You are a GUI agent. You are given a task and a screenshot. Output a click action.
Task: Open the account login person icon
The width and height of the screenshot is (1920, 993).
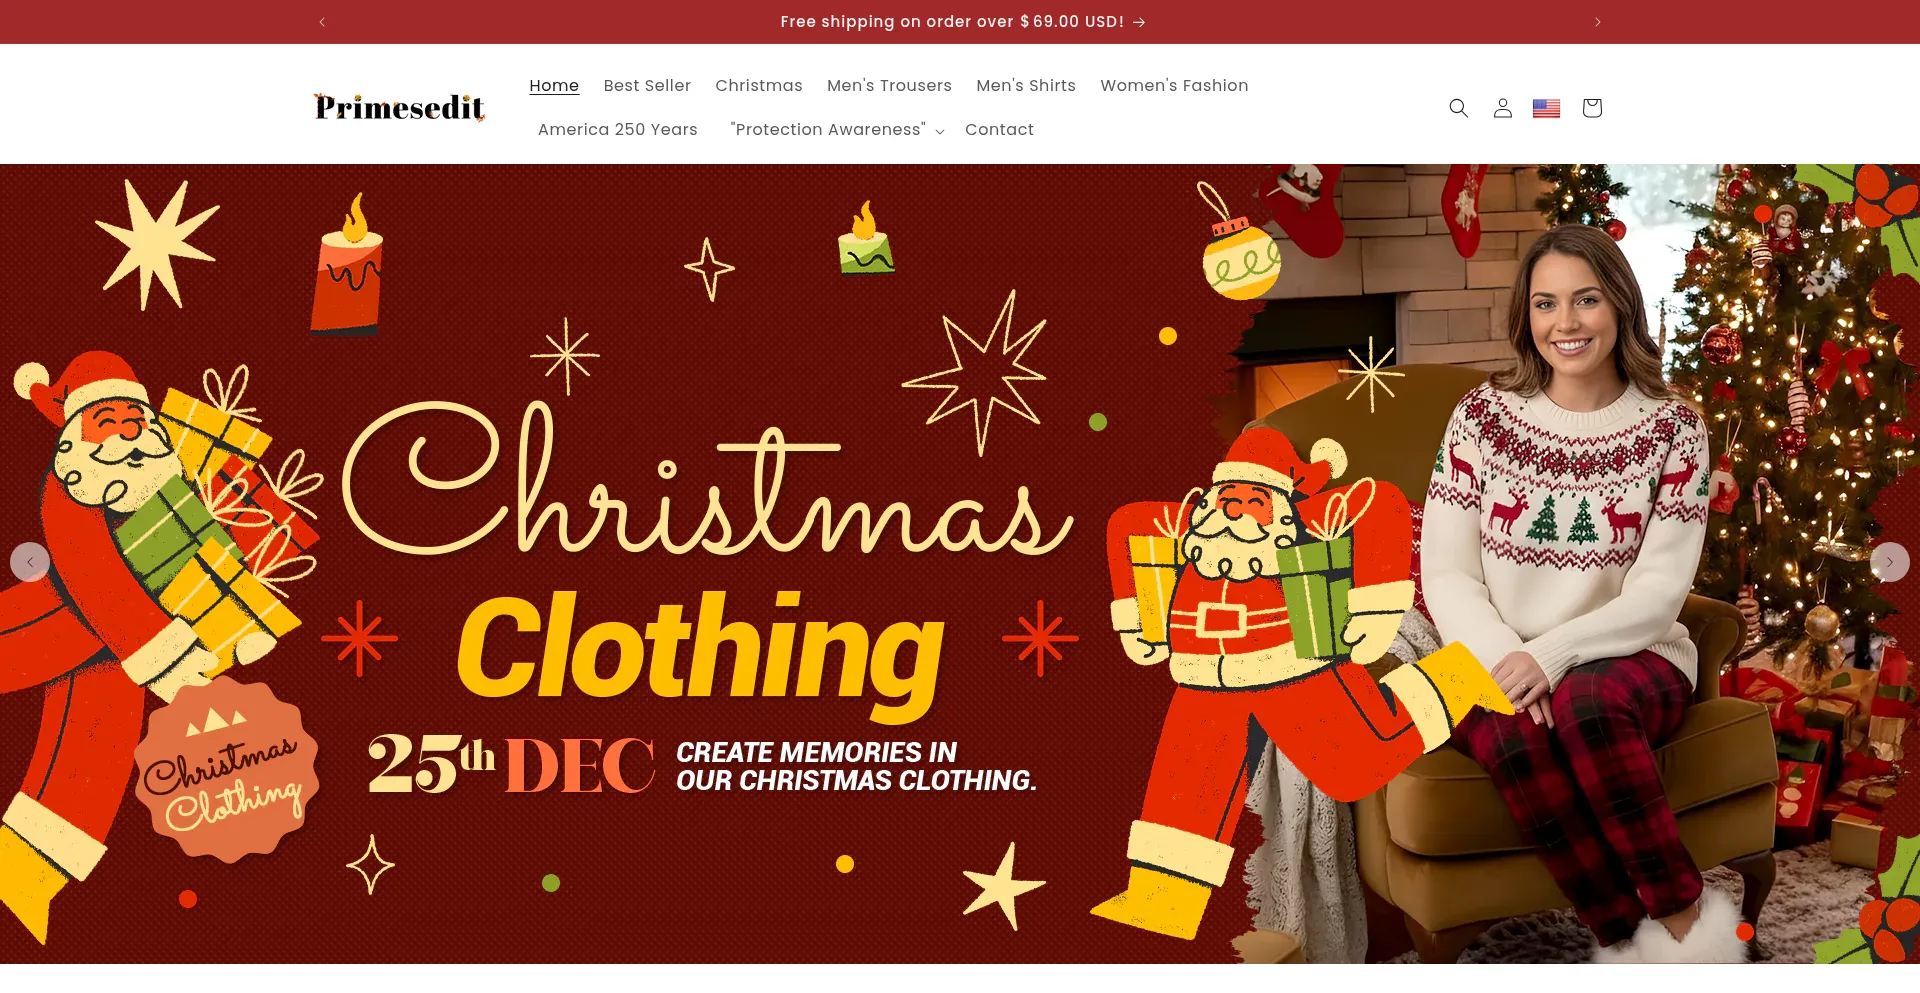coord(1502,108)
